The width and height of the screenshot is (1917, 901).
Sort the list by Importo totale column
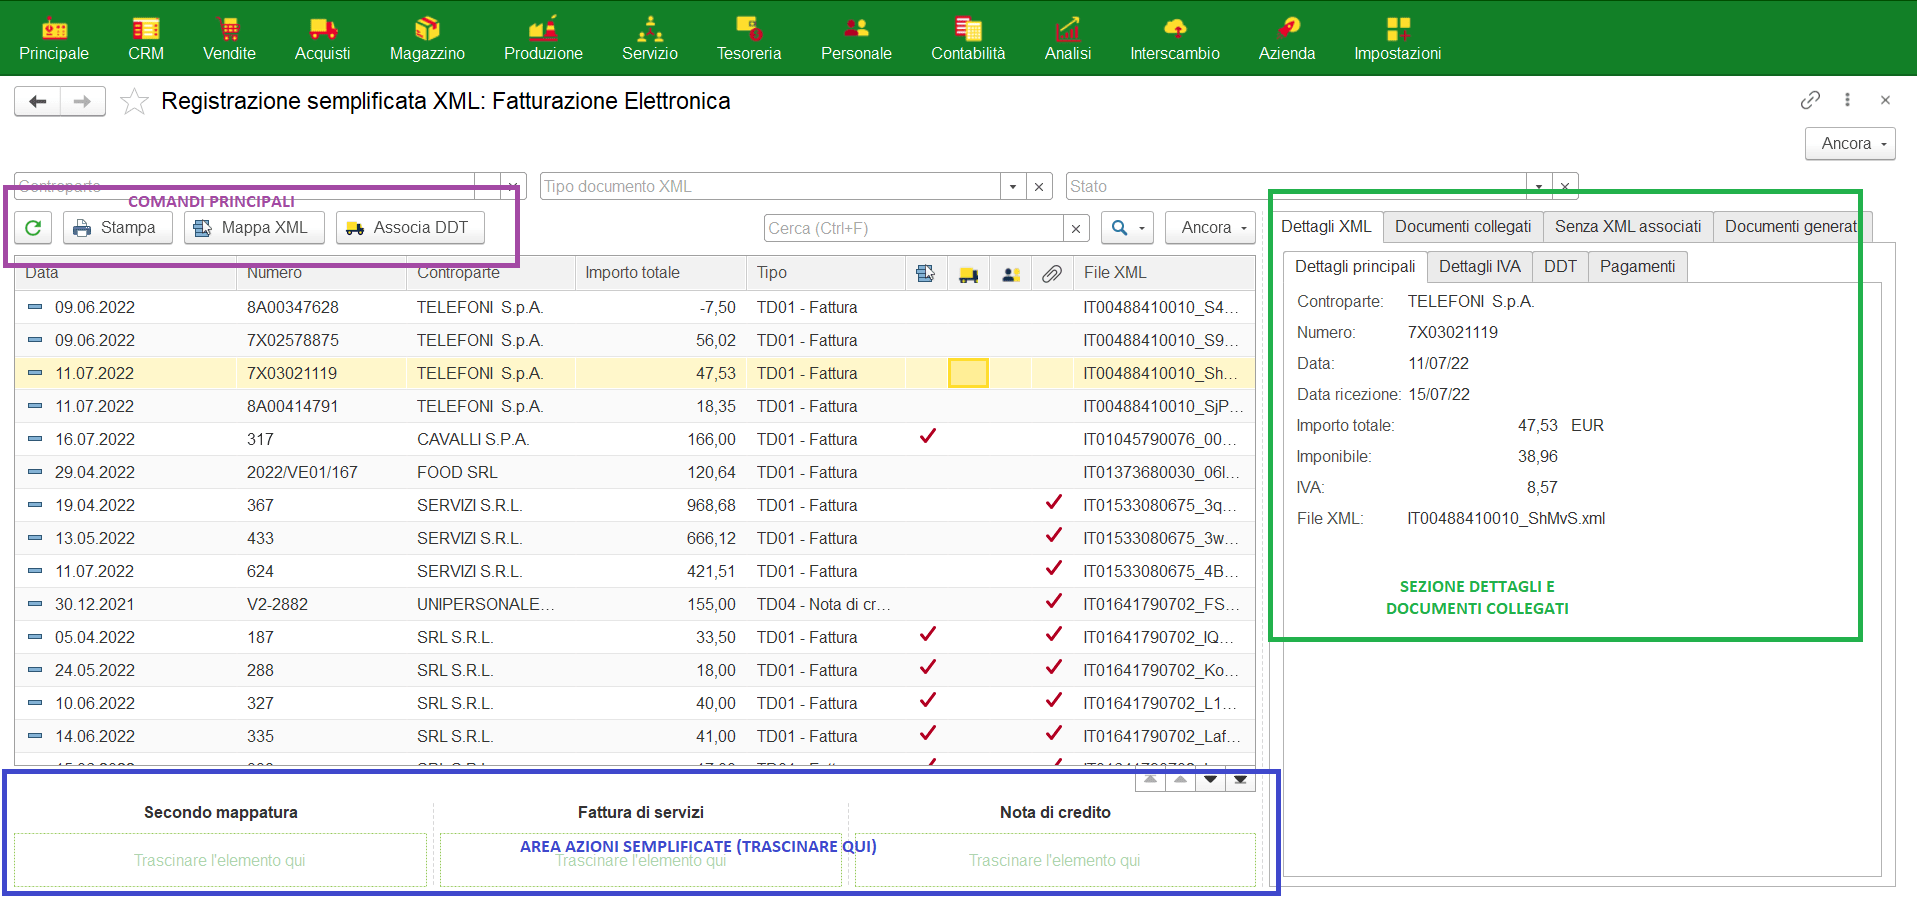click(x=660, y=273)
